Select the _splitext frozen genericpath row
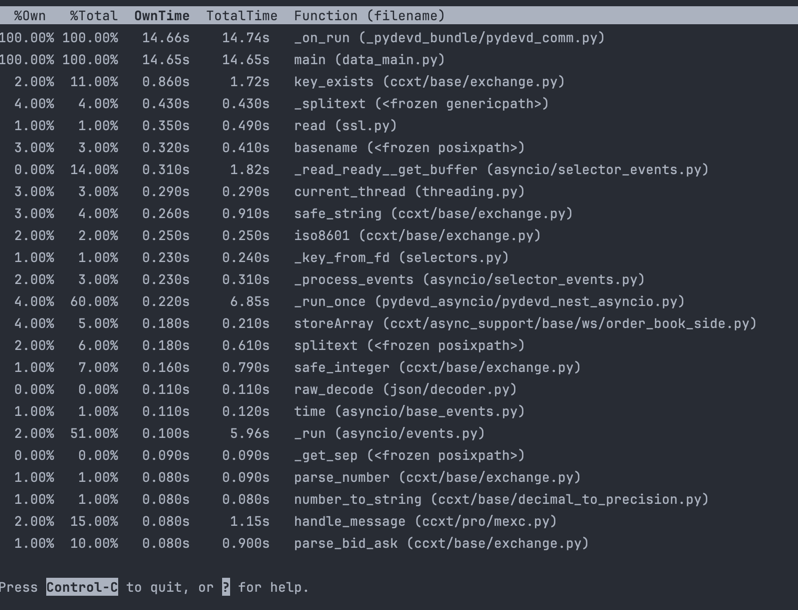The height and width of the screenshot is (610, 798). tap(399, 104)
